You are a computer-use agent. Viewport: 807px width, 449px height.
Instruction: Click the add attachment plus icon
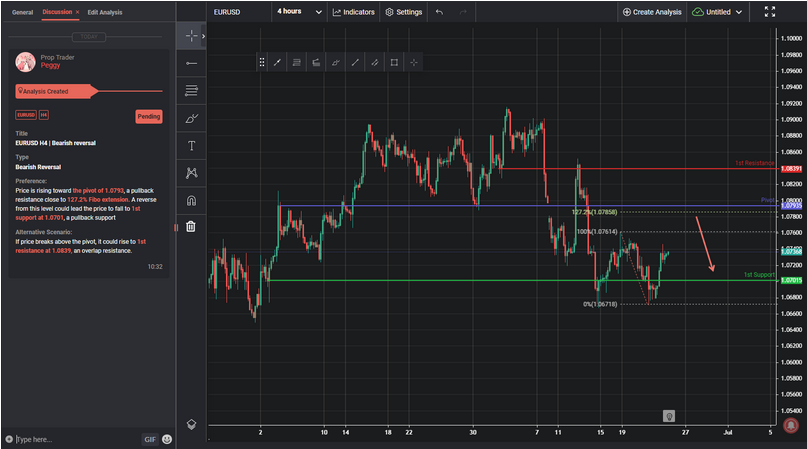9,439
